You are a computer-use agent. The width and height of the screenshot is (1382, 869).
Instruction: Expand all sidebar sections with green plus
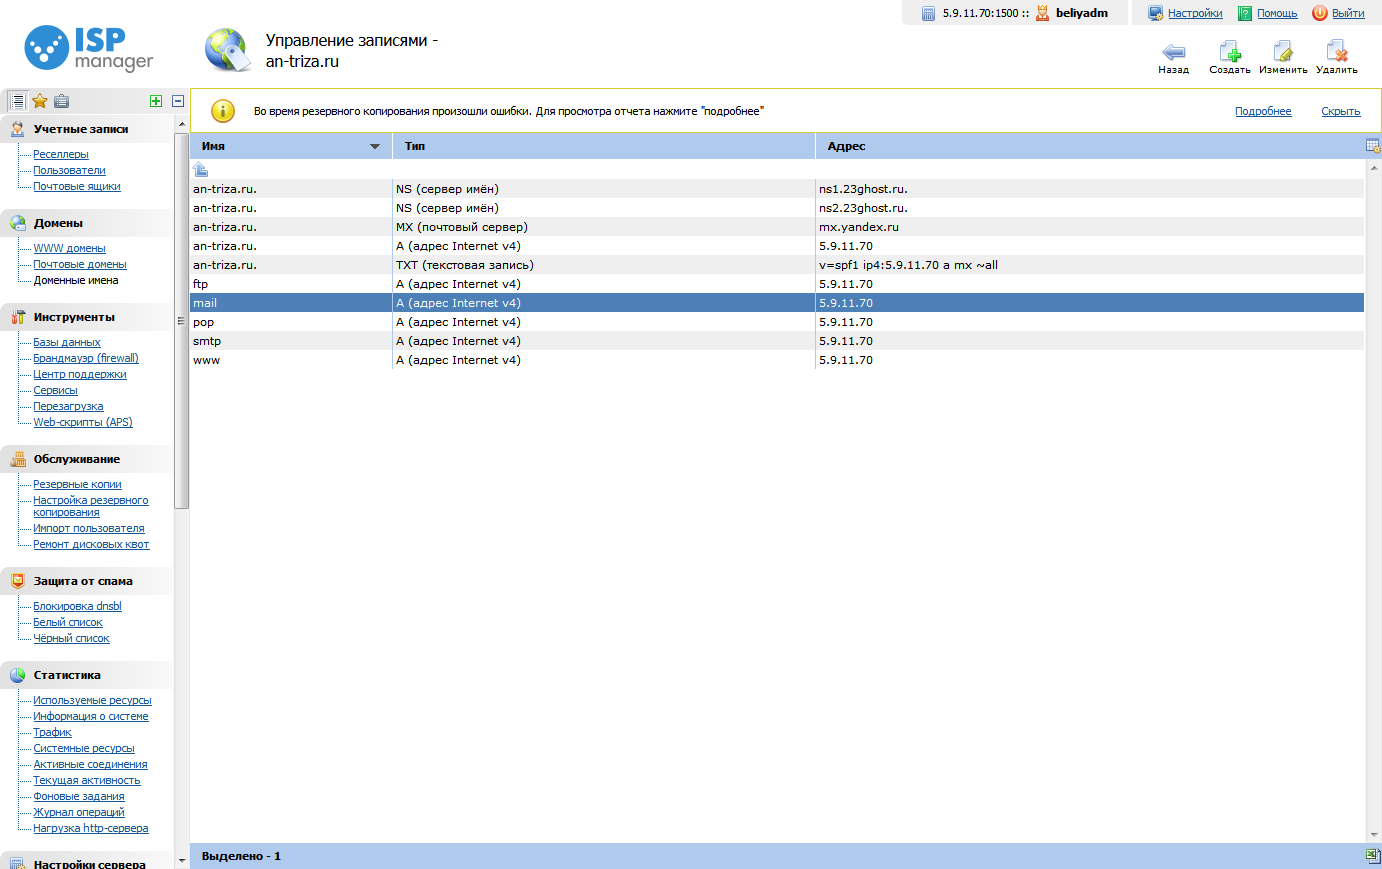coord(156,101)
